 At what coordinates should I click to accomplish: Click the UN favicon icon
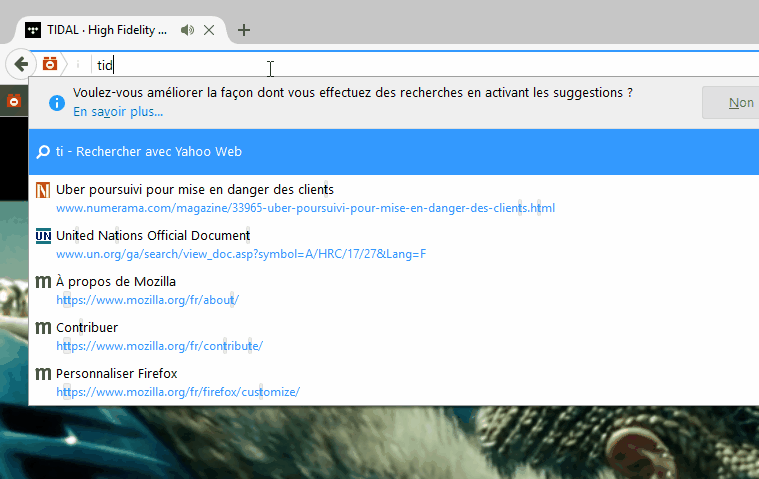43,236
